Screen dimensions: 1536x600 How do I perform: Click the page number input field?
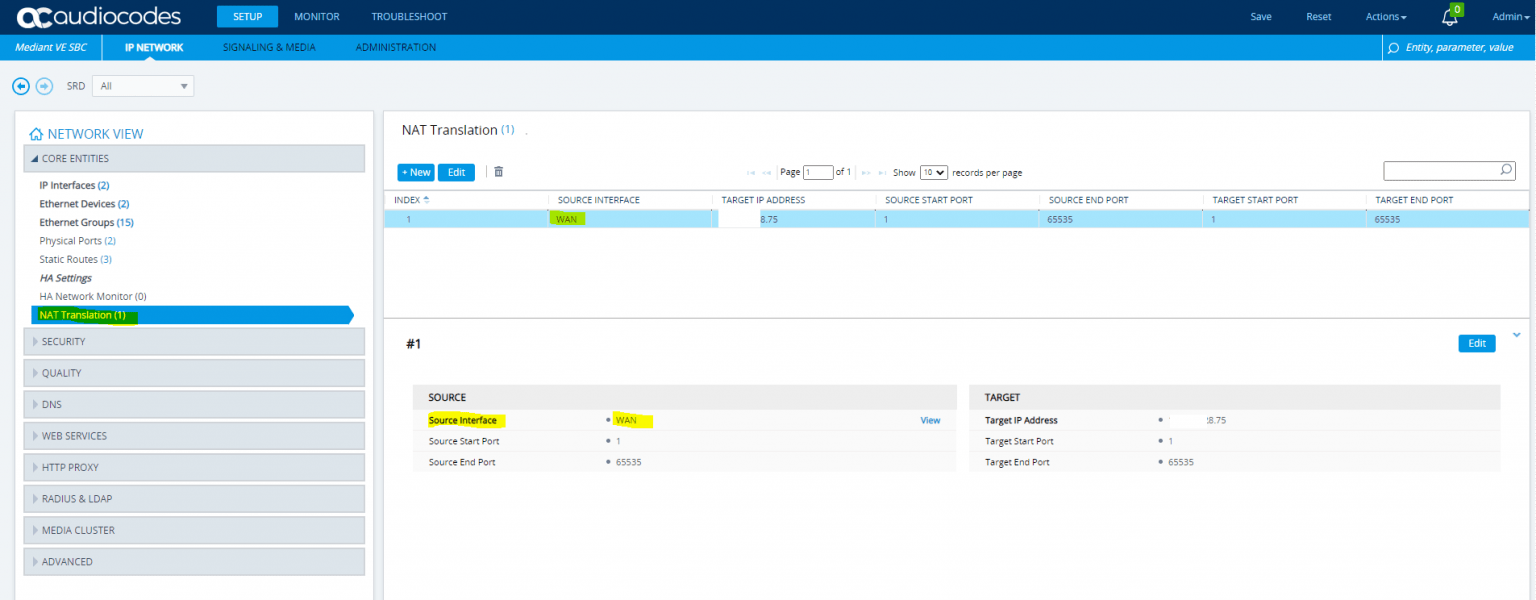click(818, 172)
